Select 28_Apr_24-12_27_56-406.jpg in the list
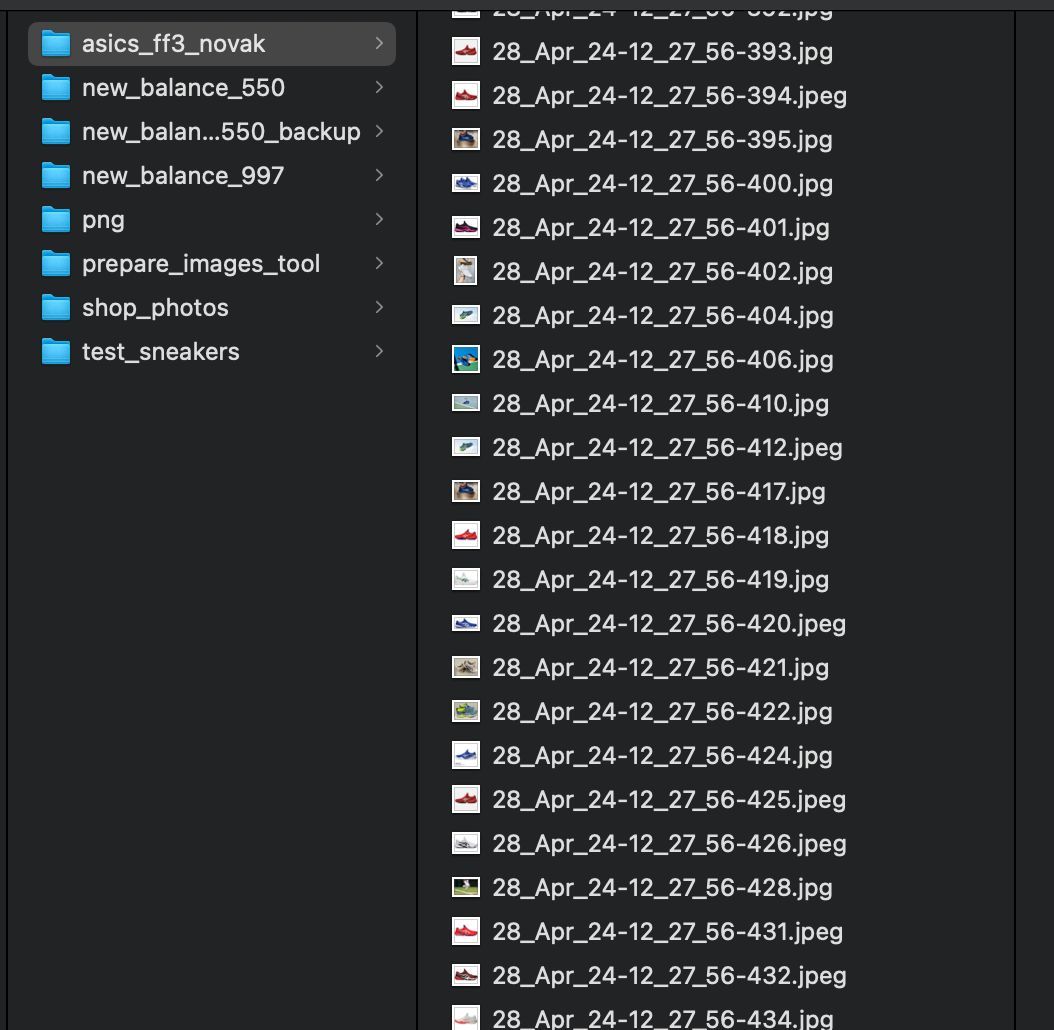This screenshot has width=1054, height=1030. pos(660,359)
